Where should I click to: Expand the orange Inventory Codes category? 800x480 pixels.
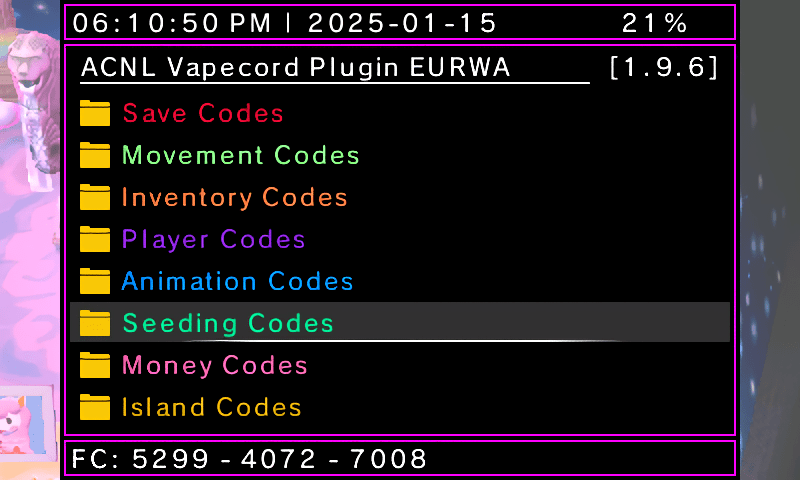pyautogui.click(x=234, y=198)
